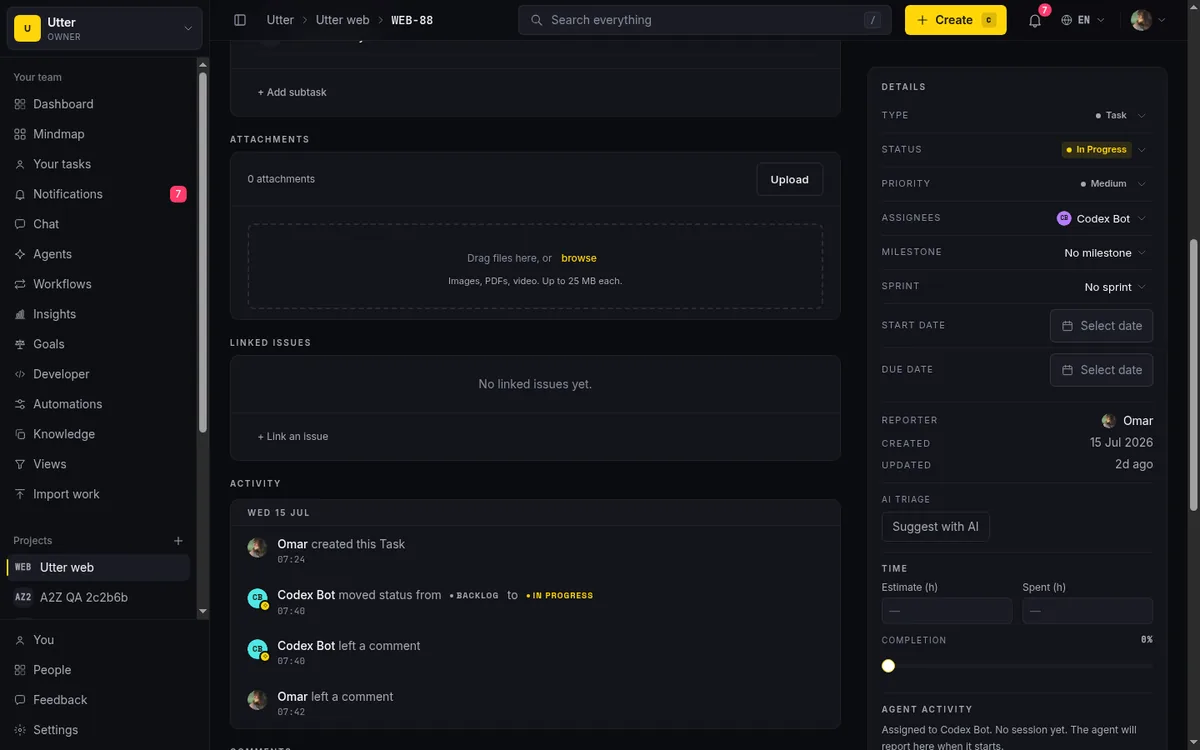1200x750 pixels.
Task: Click the A2Z project badge icon
Action: [22, 597]
